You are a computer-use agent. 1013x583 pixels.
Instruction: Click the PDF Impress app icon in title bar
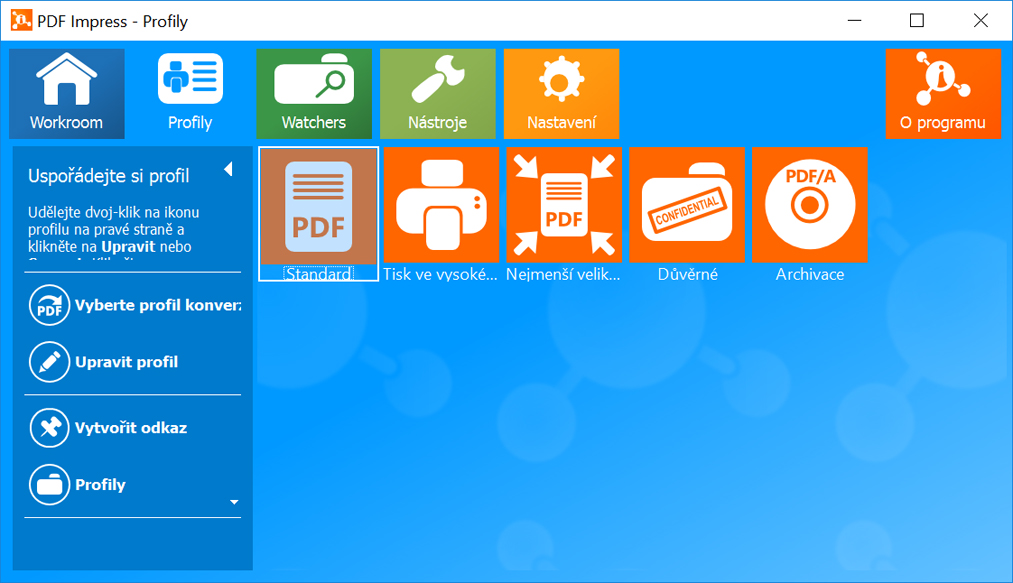click(x=19, y=21)
